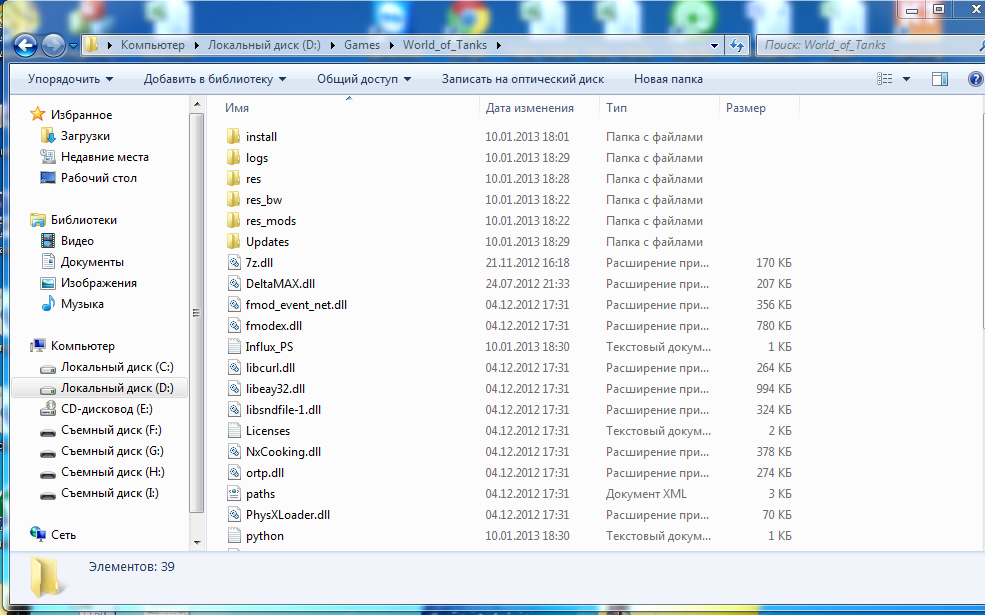Sort by the Размер column header
The width and height of the screenshot is (985, 615).
point(759,108)
